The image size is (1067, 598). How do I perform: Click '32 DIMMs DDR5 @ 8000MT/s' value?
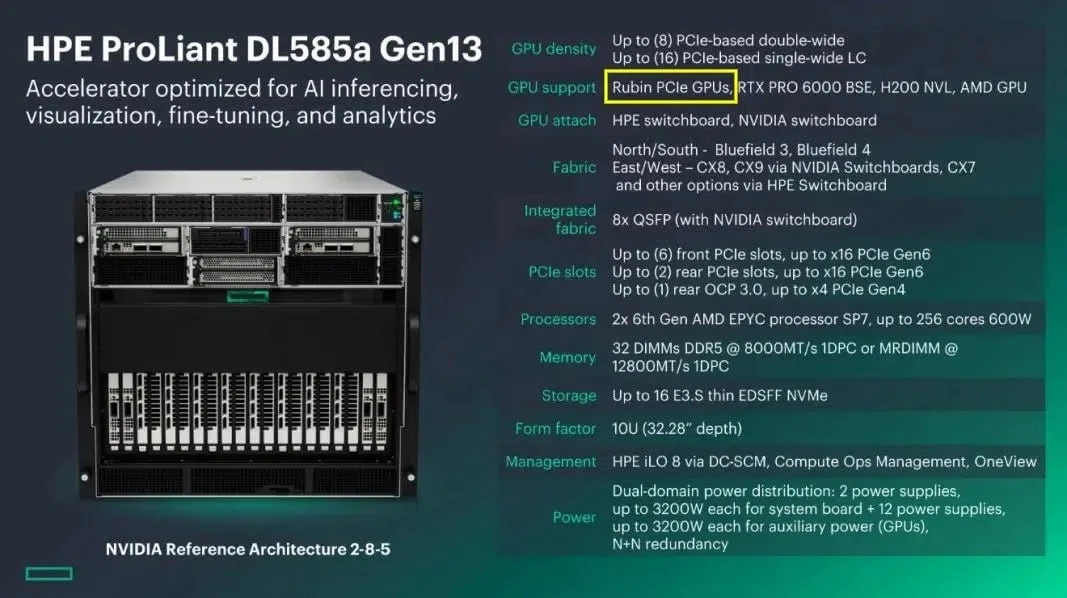click(785, 357)
